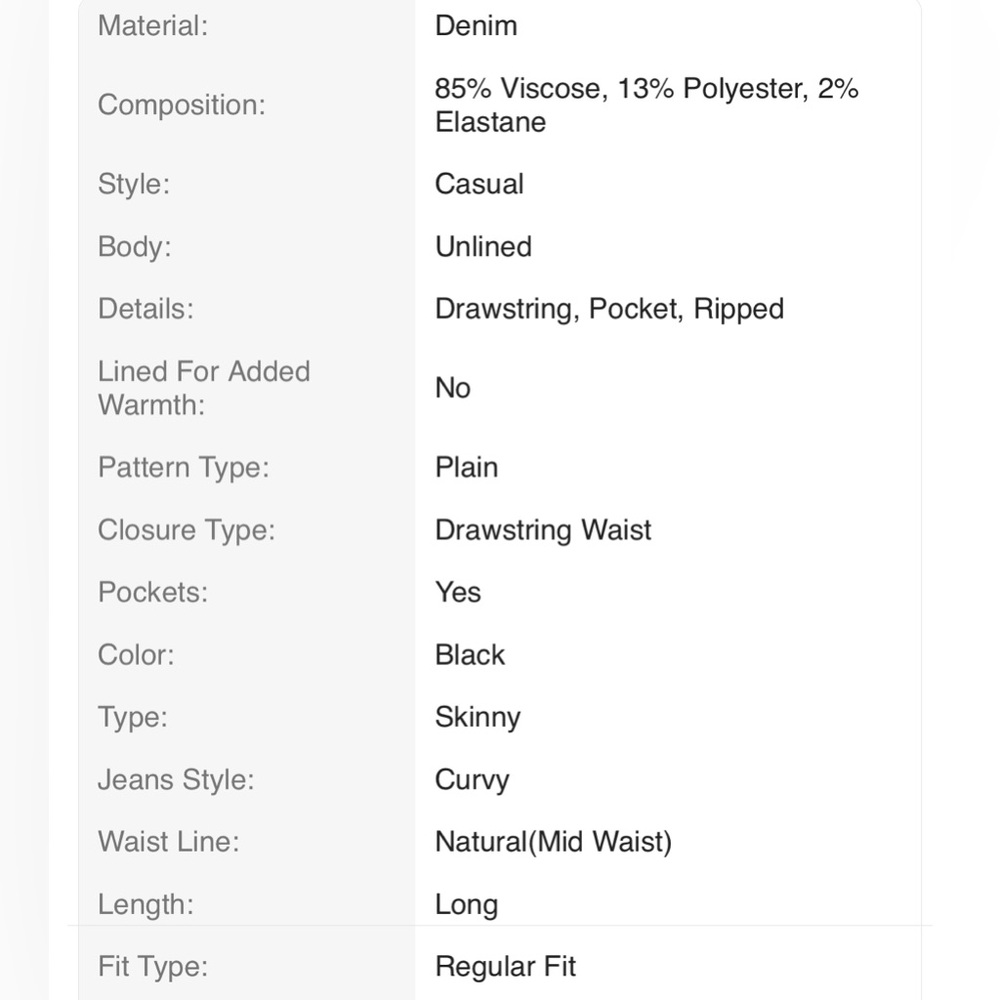Select the Curvy jeans style value
The width and height of the screenshot is (1000, 1000).
pyautogui.click(x=472, y=780)
